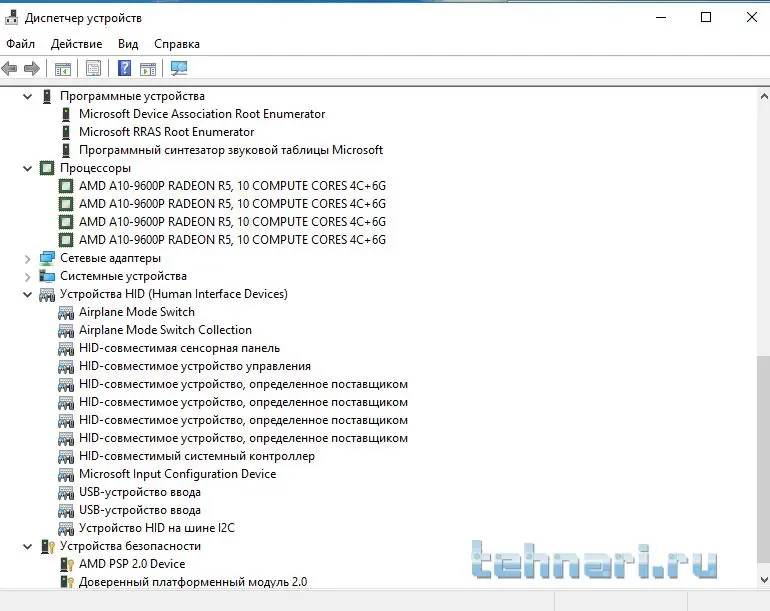Click the Устройства HID category icon

pos(47,294)
